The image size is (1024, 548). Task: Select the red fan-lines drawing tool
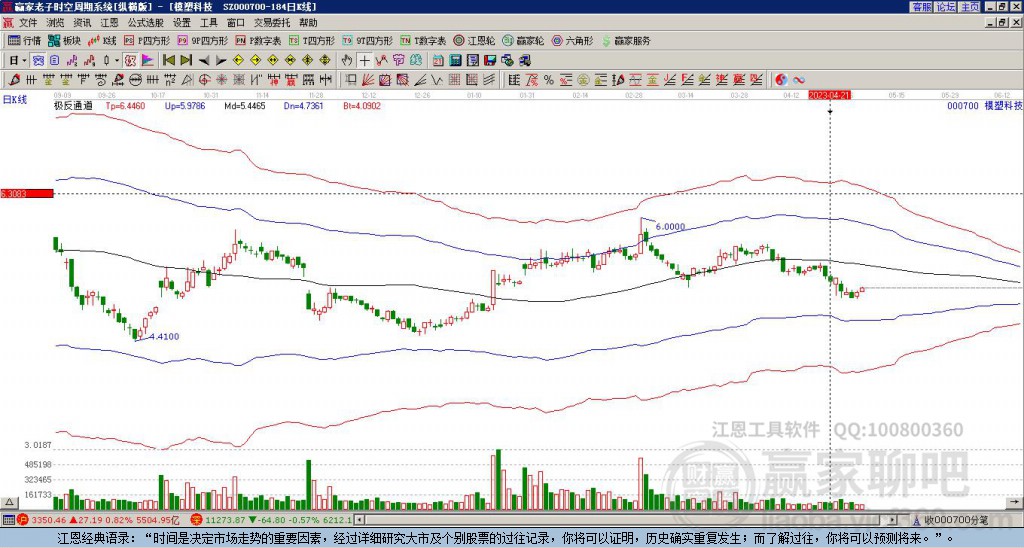pyautogui.click(x=368, y=80)
